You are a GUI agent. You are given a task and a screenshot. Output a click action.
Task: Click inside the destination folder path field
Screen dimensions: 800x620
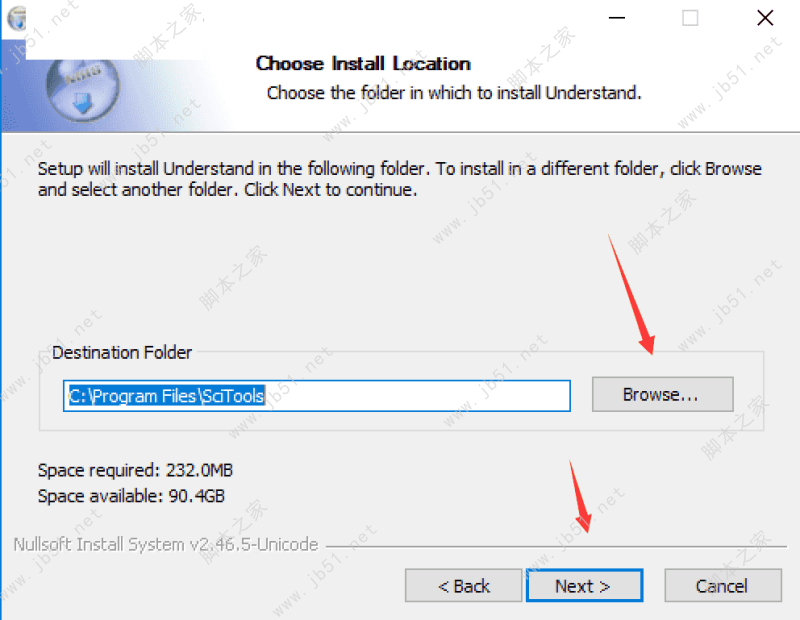coord(316,395)
